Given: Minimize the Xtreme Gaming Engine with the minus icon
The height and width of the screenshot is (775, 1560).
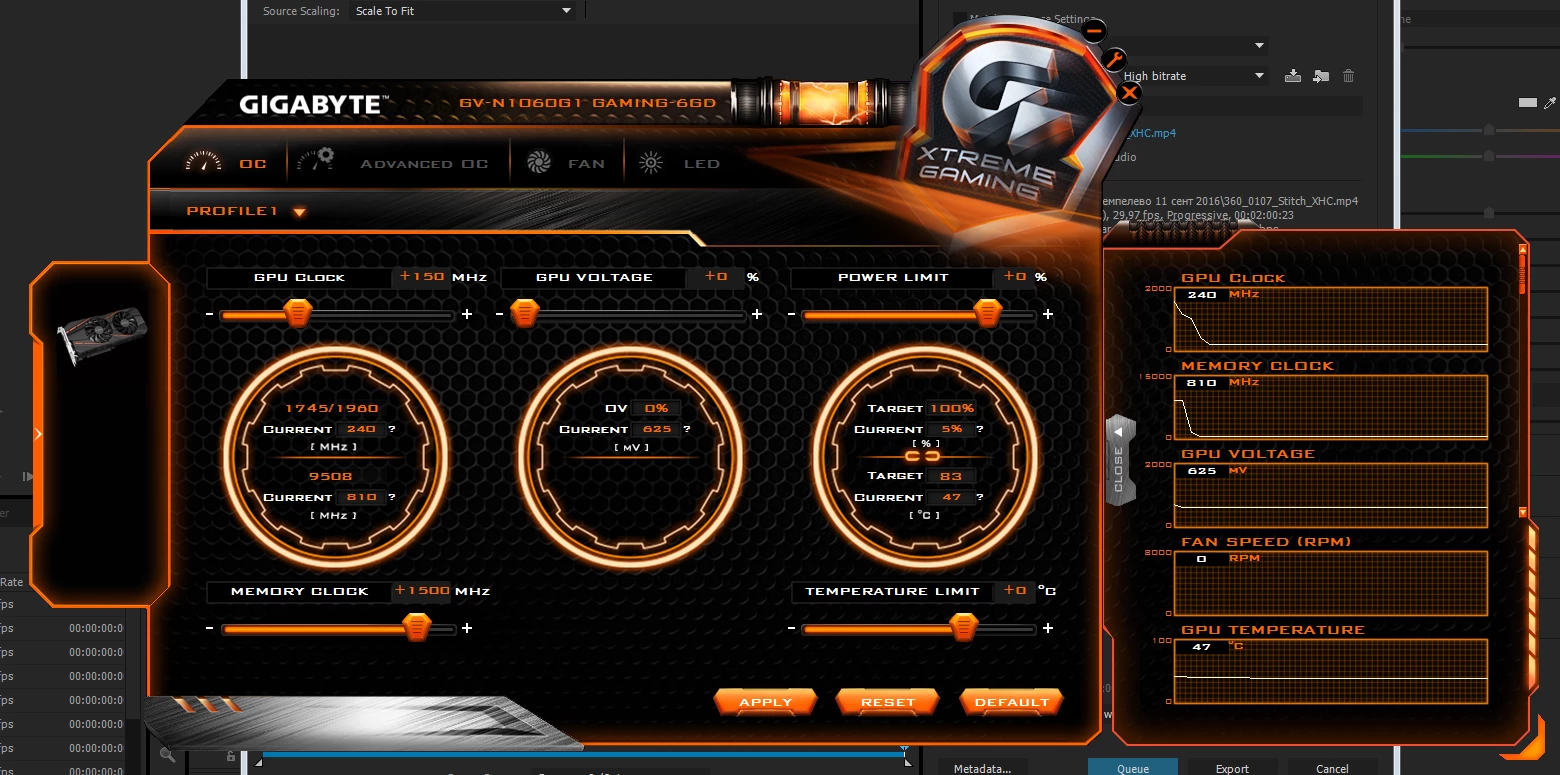Looking at the screenshot, I should pyautogui.click(x=1094, y=31).
